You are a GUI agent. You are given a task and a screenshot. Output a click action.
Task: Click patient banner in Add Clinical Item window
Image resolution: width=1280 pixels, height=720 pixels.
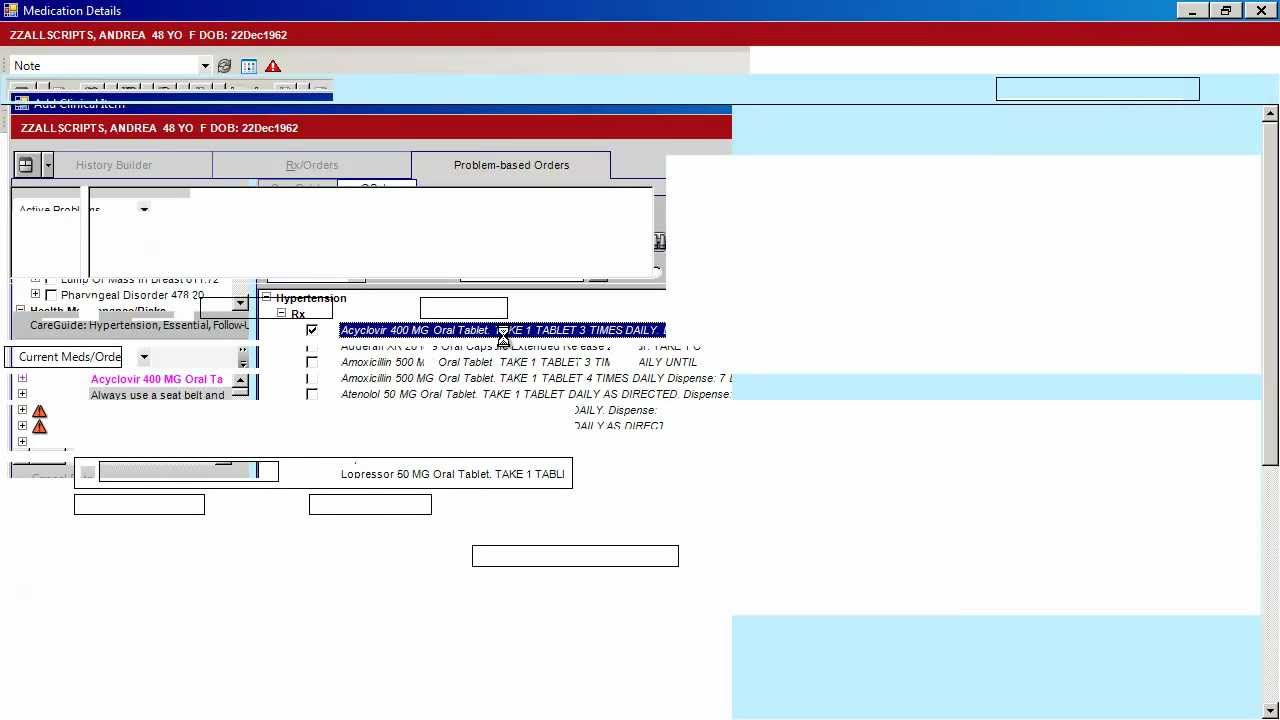pyautogui.click(x=371, y=128)
